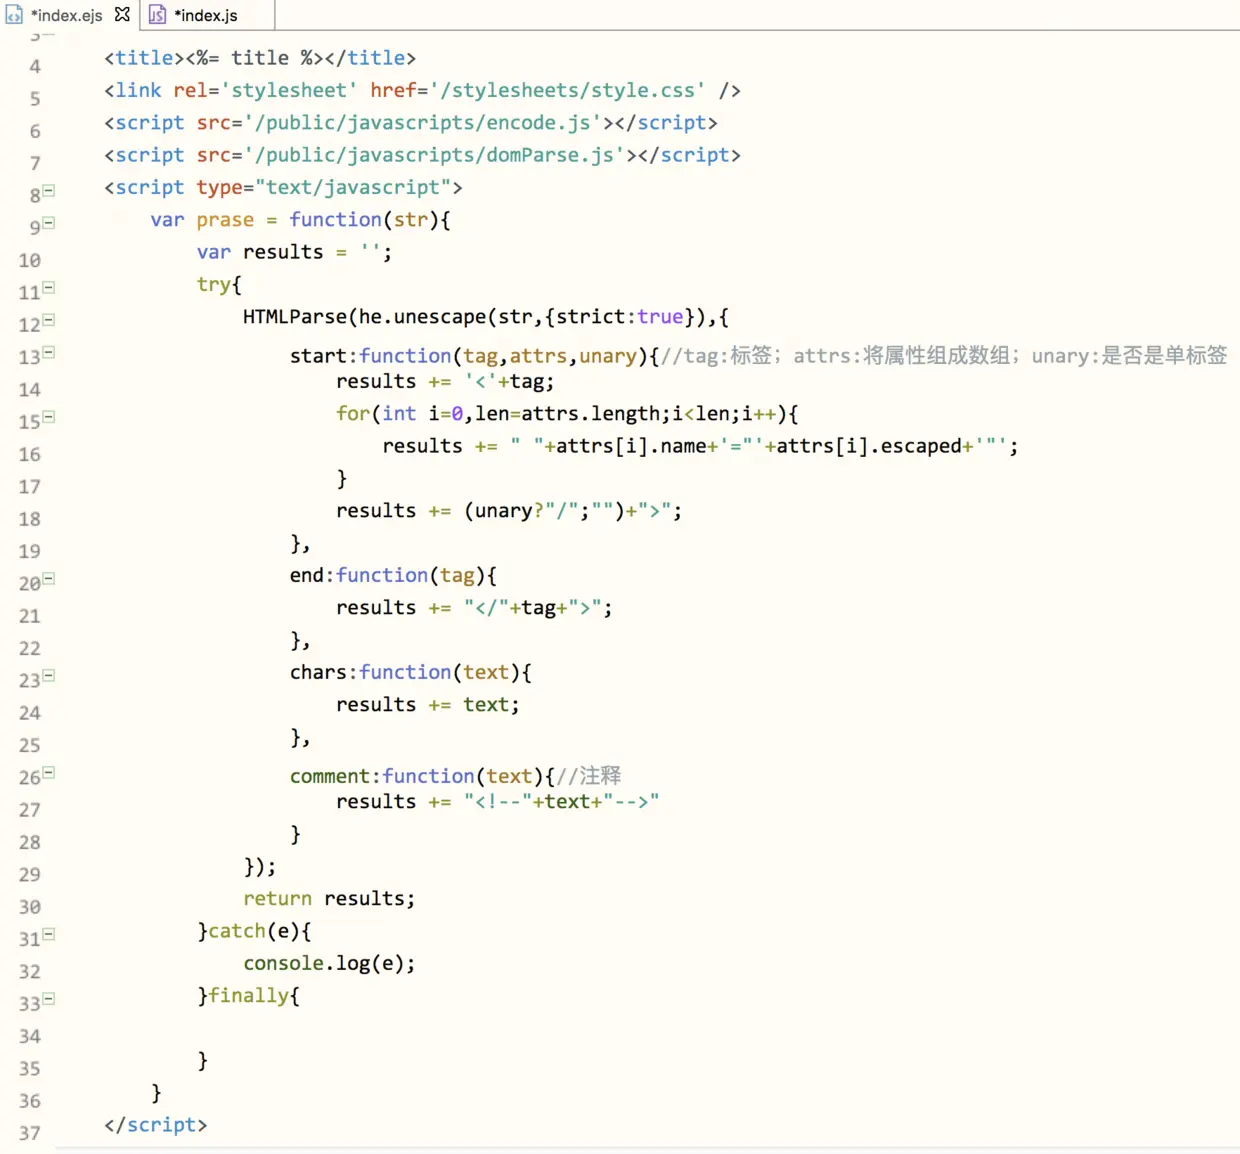Click line number 4 in the gutter
The height and width of the screenshot is (1154, 1240).
(x=35, y=67)
